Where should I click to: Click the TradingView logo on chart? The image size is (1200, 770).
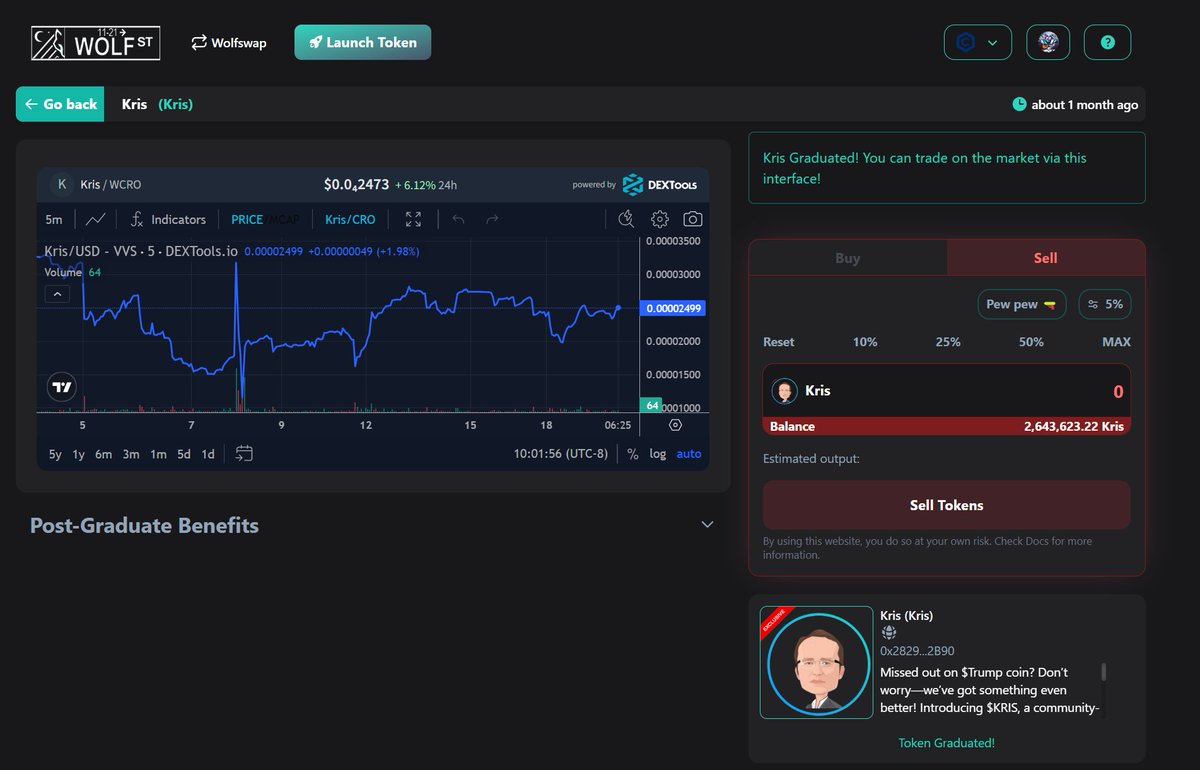[x=61, y=387]
